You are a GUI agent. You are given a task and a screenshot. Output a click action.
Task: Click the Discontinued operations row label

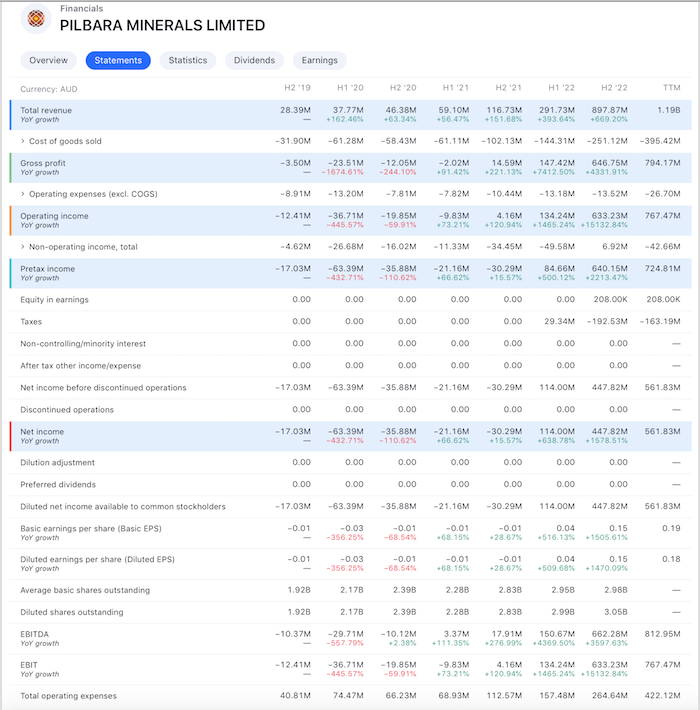(67, 410)
